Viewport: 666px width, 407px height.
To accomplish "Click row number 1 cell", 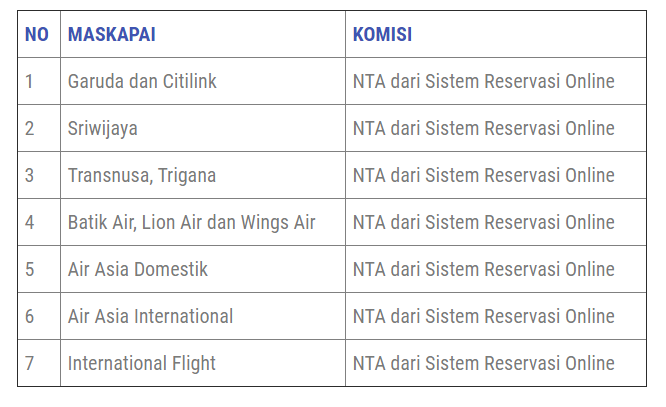I will [x=30, y=82].
